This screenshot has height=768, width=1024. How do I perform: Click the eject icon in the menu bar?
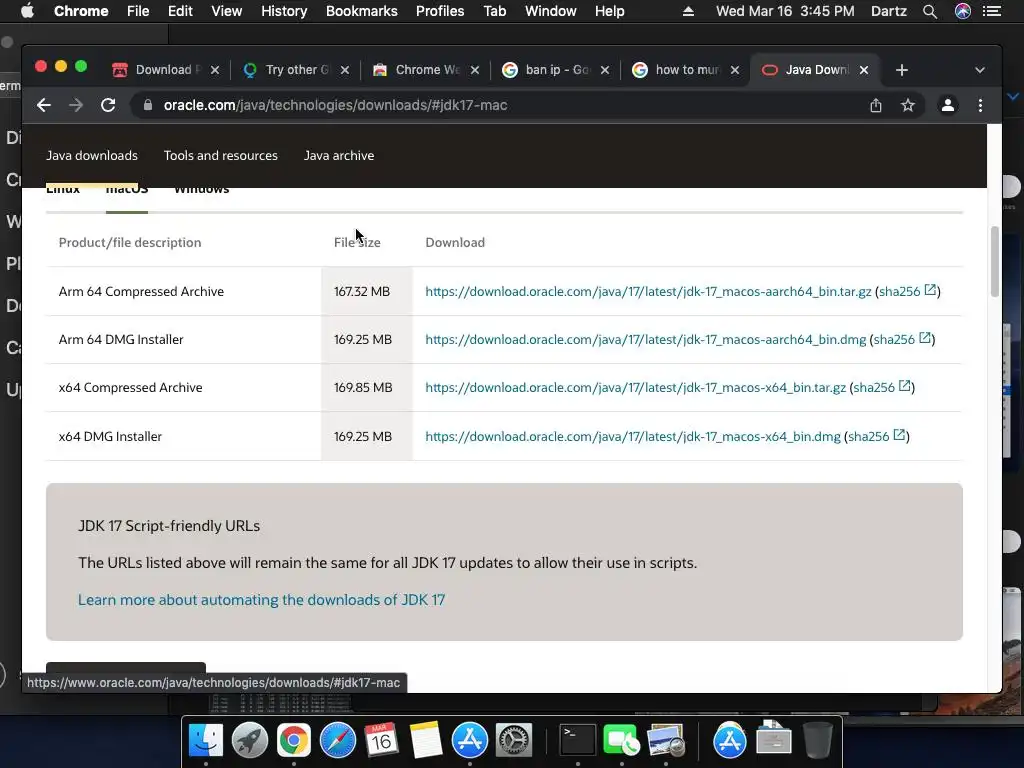coord(688,11)
